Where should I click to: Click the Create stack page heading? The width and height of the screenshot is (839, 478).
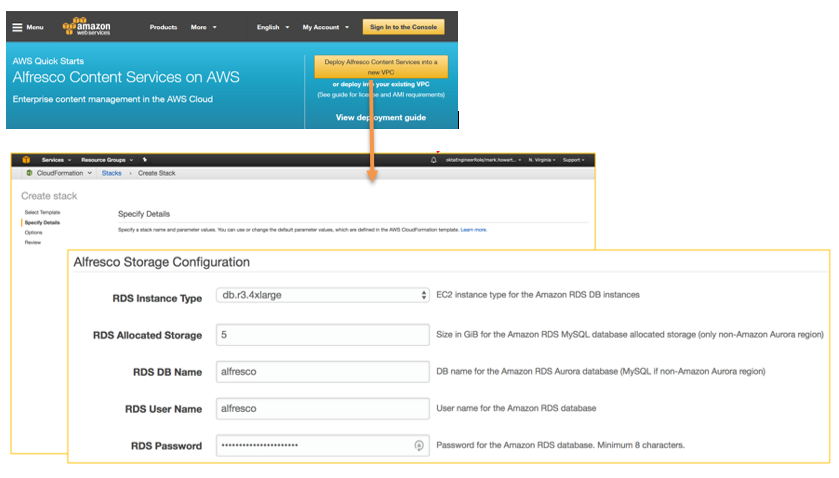(x=49, y=196)
